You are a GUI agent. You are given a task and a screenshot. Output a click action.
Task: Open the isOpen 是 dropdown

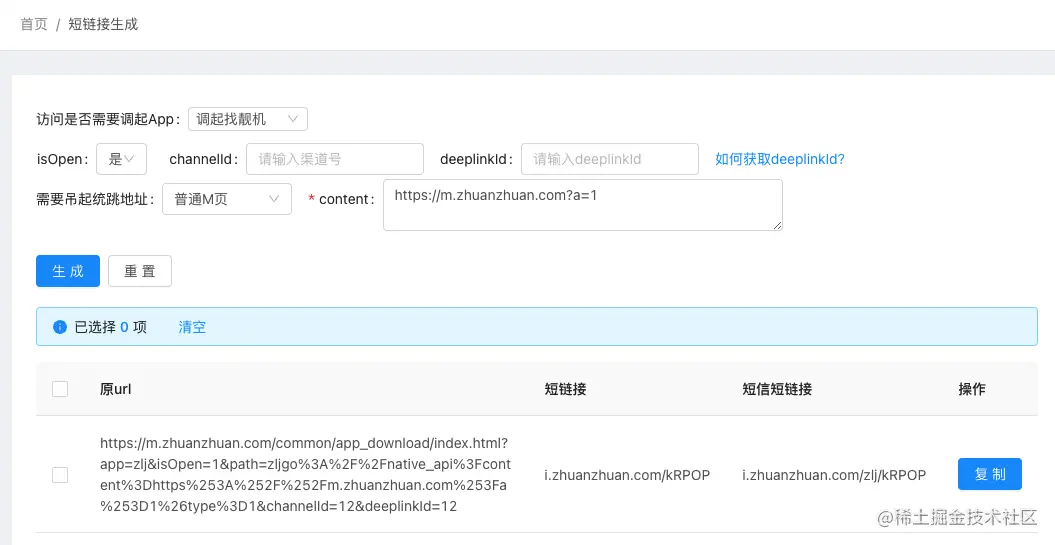click(121, 159)
